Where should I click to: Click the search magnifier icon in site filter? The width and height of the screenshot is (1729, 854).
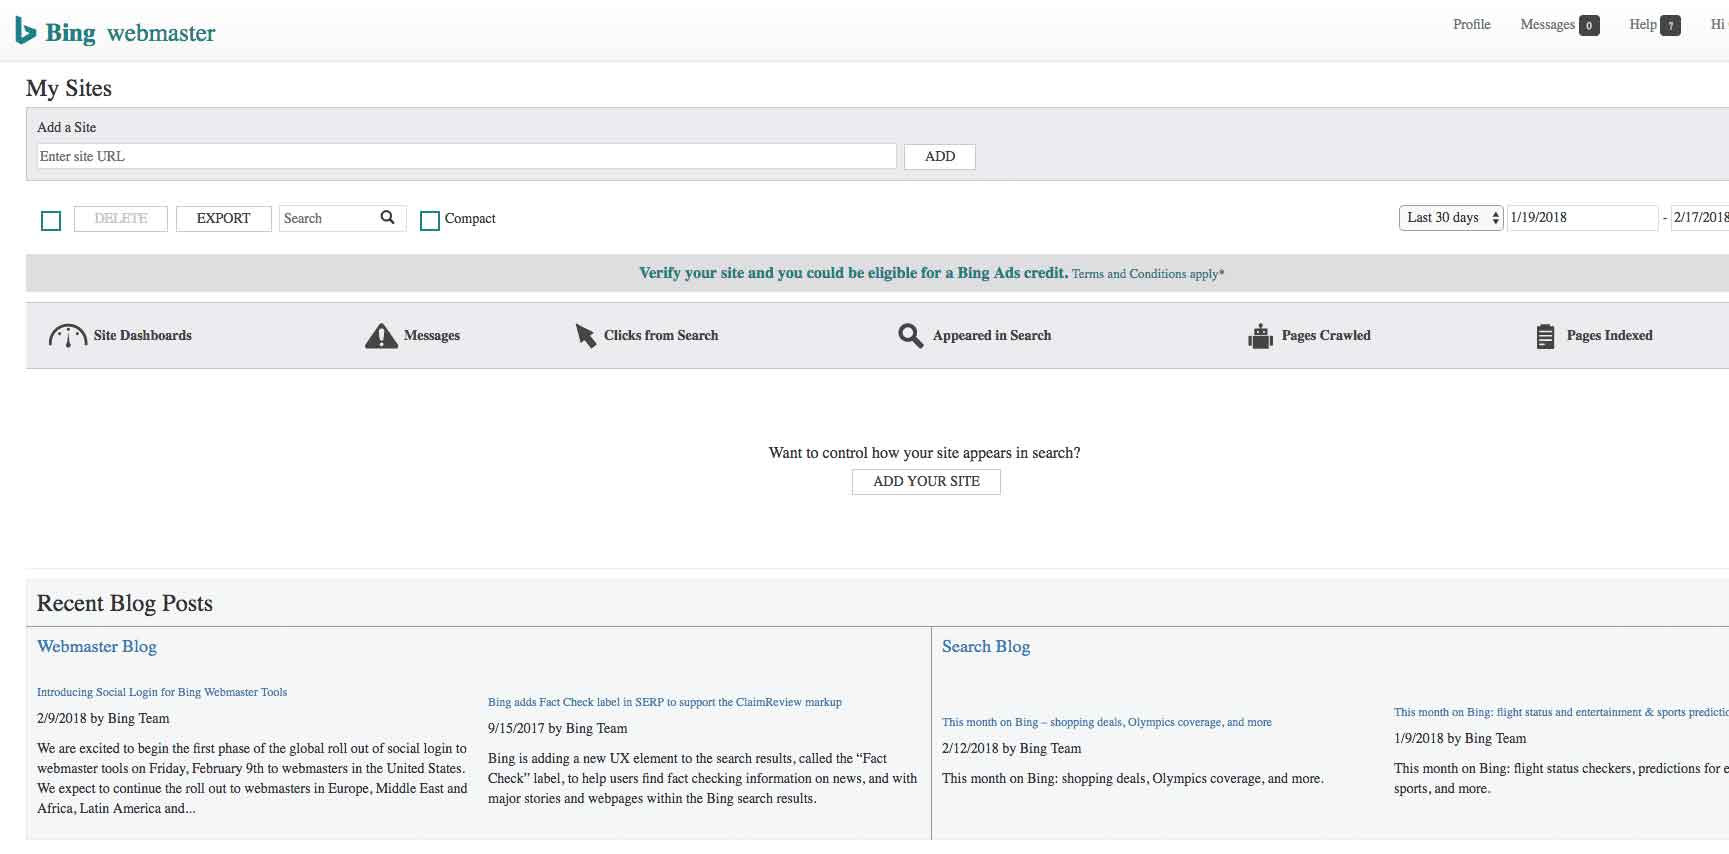pos(388,218)
